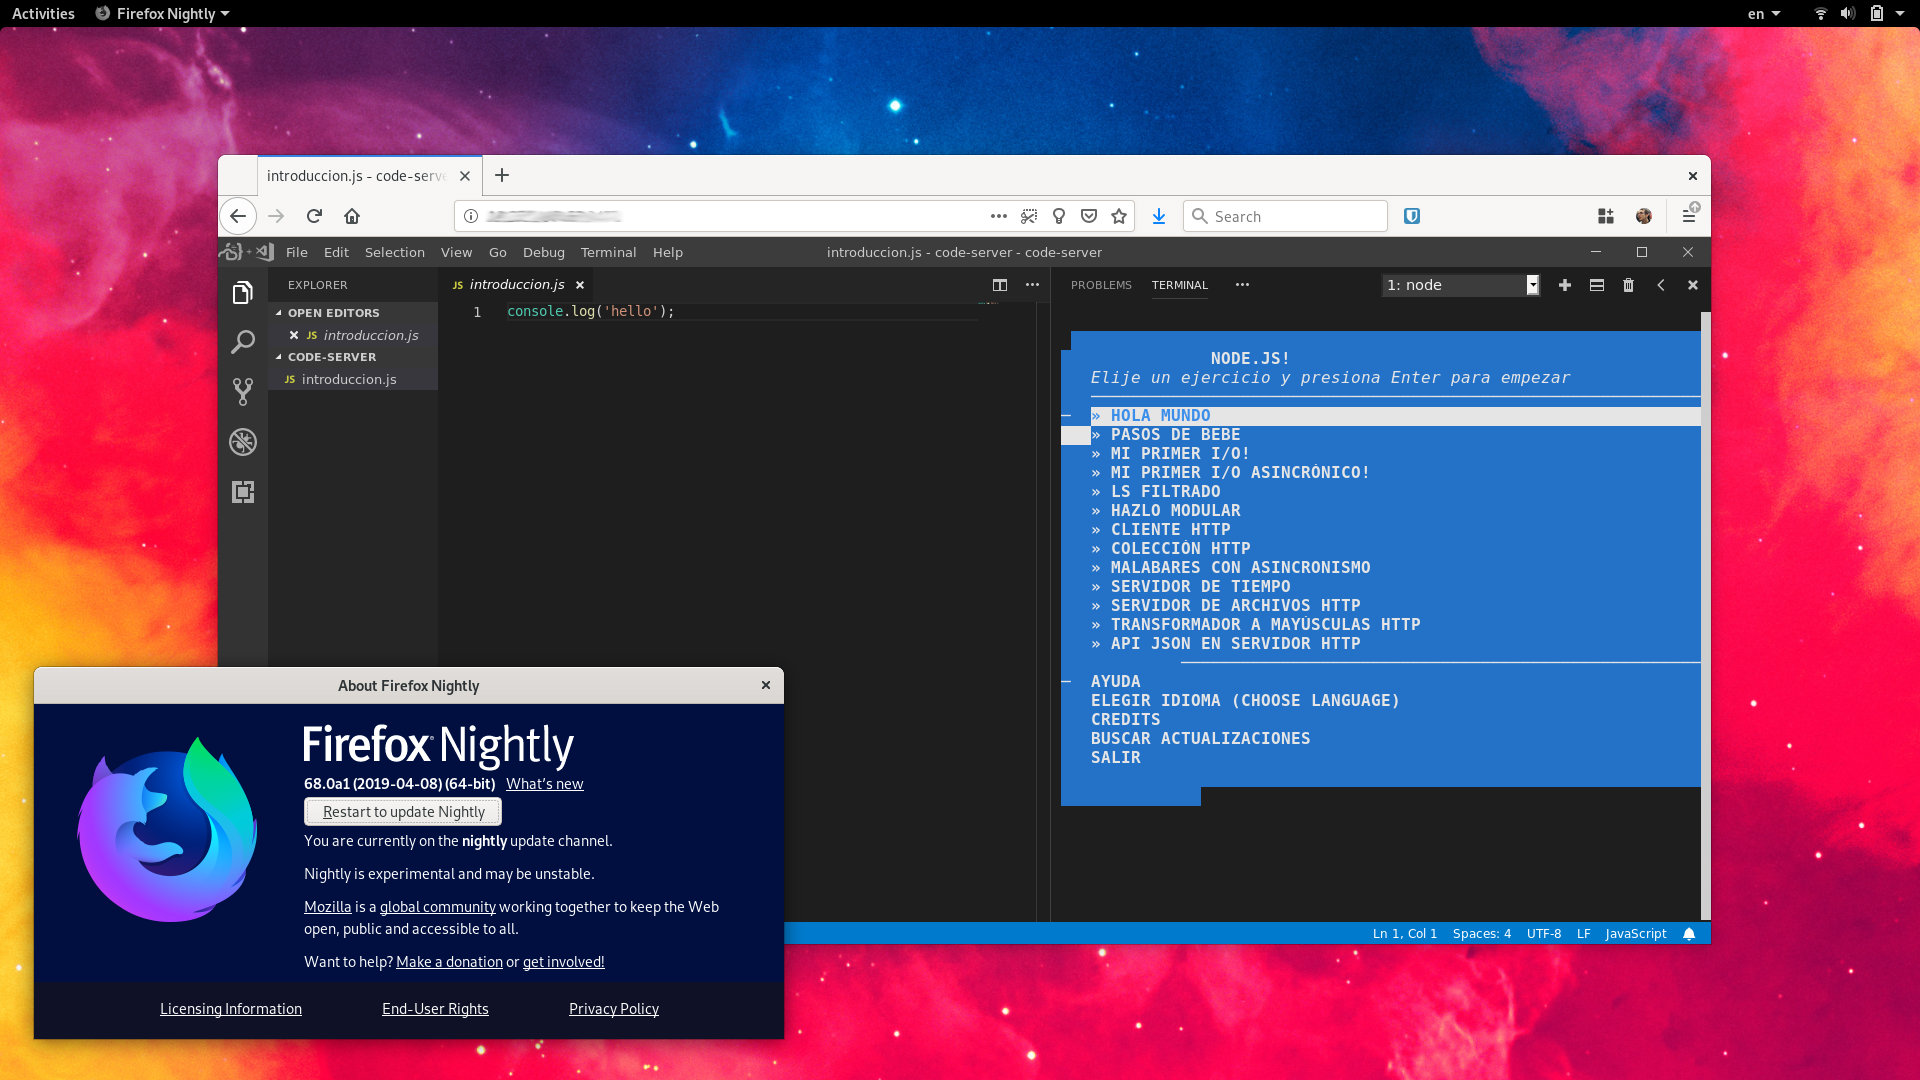
Task: Split the terminal pane
Action: pyautogui.click(x=1597, y=285)
